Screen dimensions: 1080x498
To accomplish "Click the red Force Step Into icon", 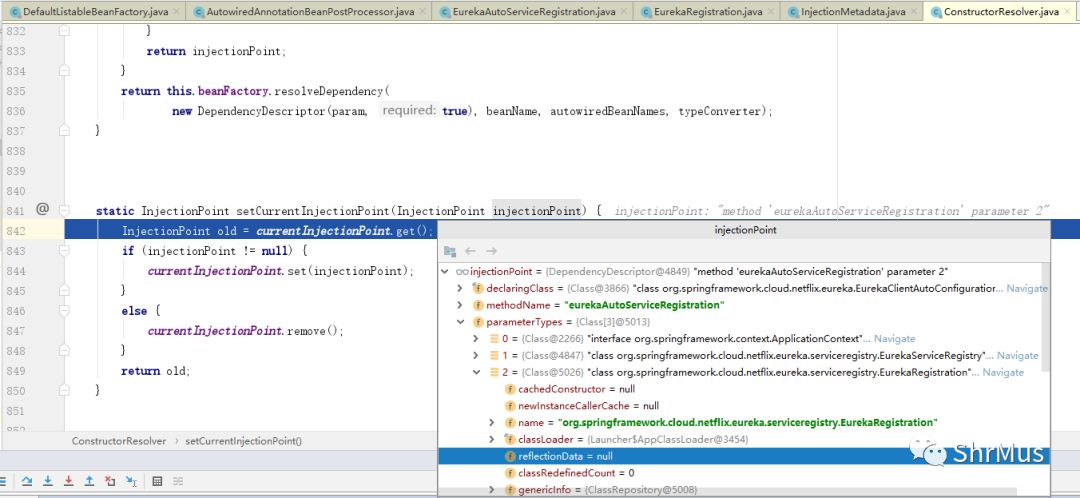I will coord(68,481).
